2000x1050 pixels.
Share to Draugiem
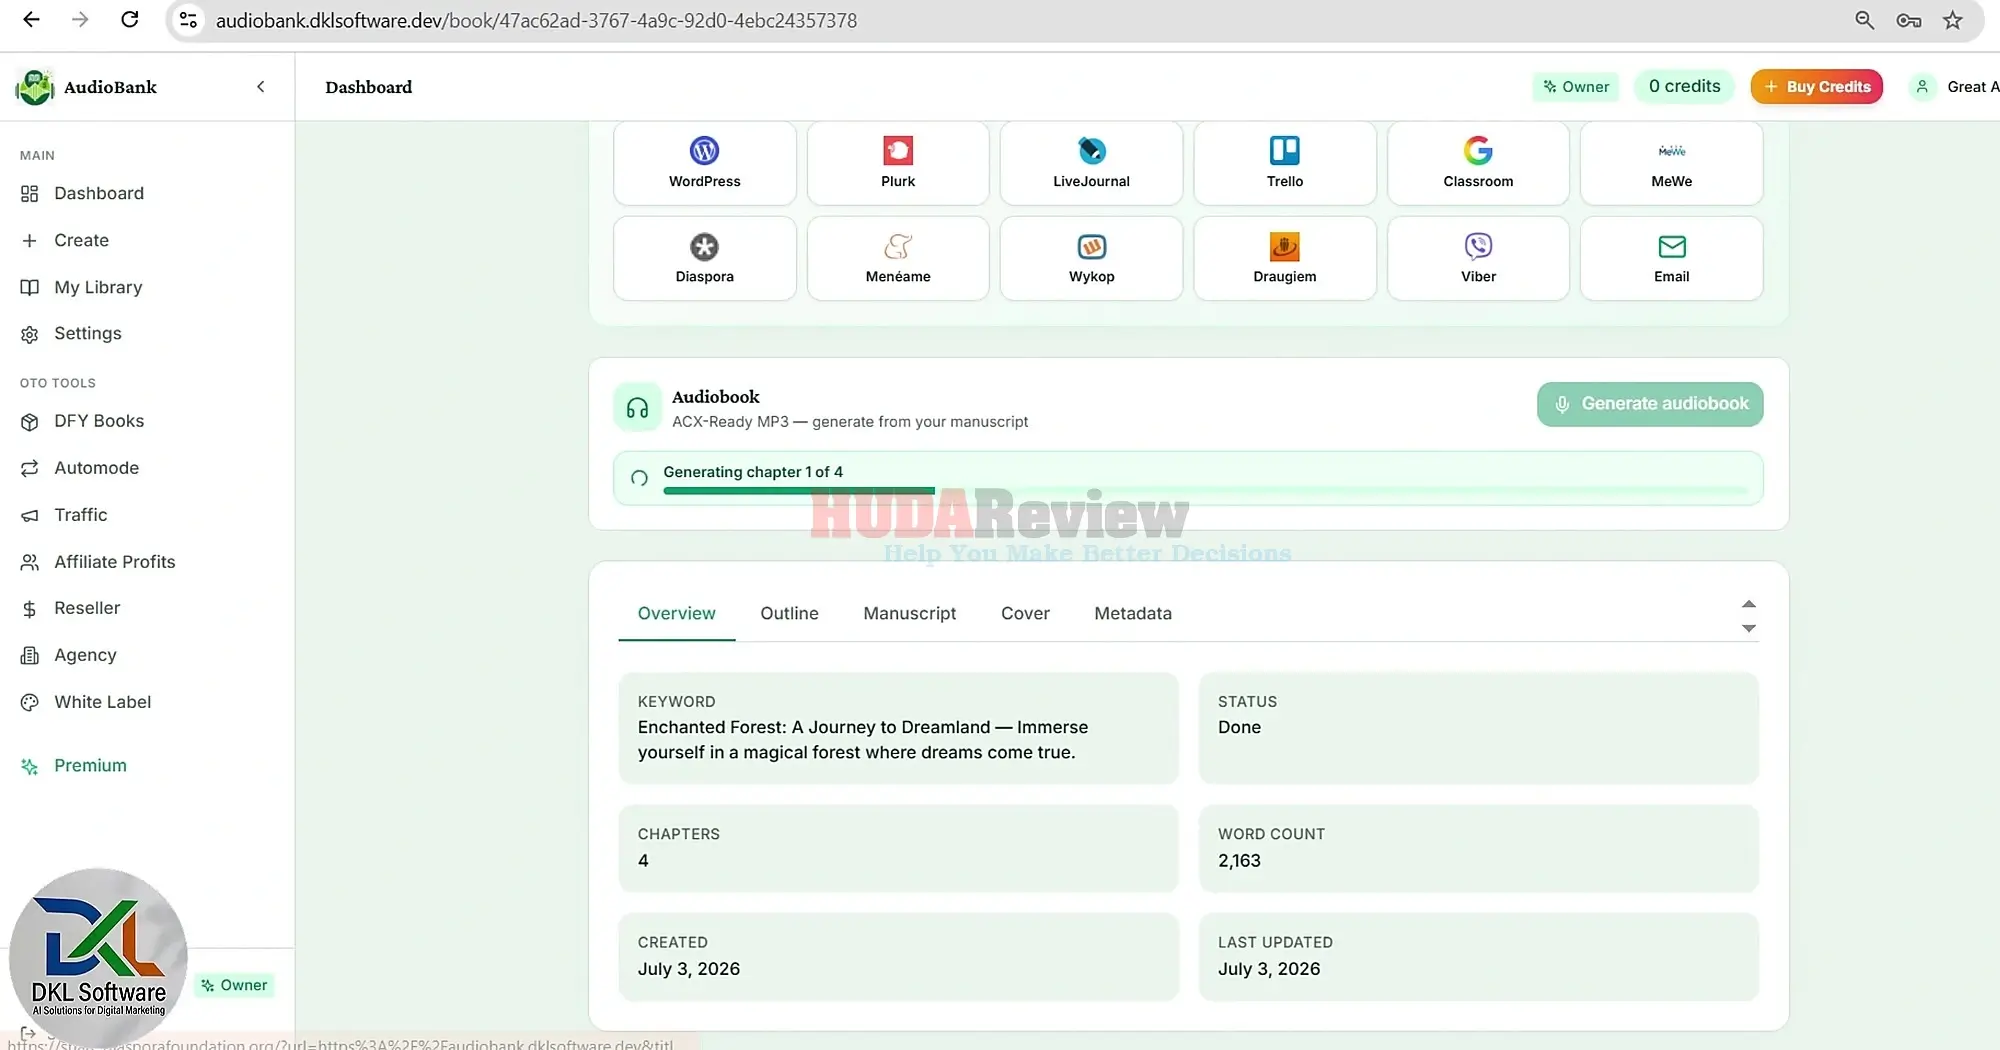click(x=1285, y=259)
